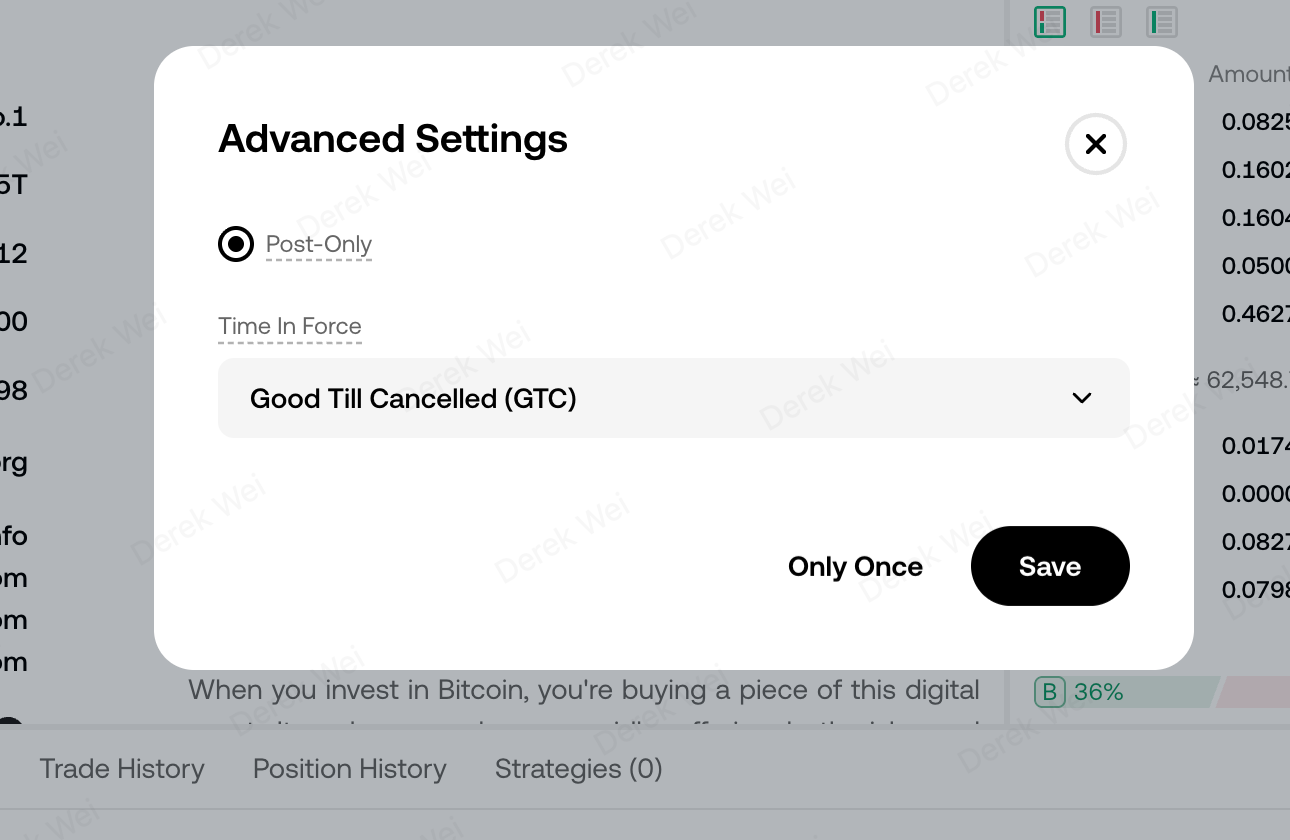Save the advanced settings
This screenshot has width=1290, height=840.
[x=1050, y=566]
